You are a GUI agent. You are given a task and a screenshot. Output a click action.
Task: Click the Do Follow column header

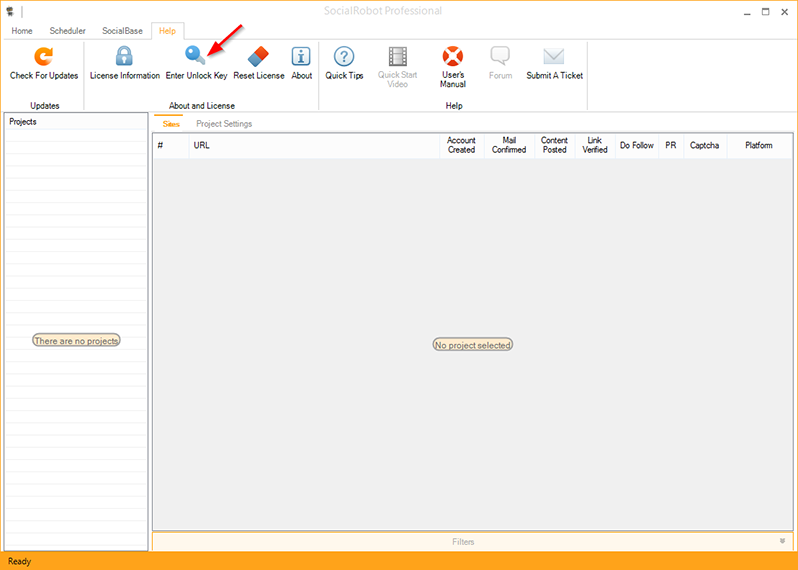(637, 146)
